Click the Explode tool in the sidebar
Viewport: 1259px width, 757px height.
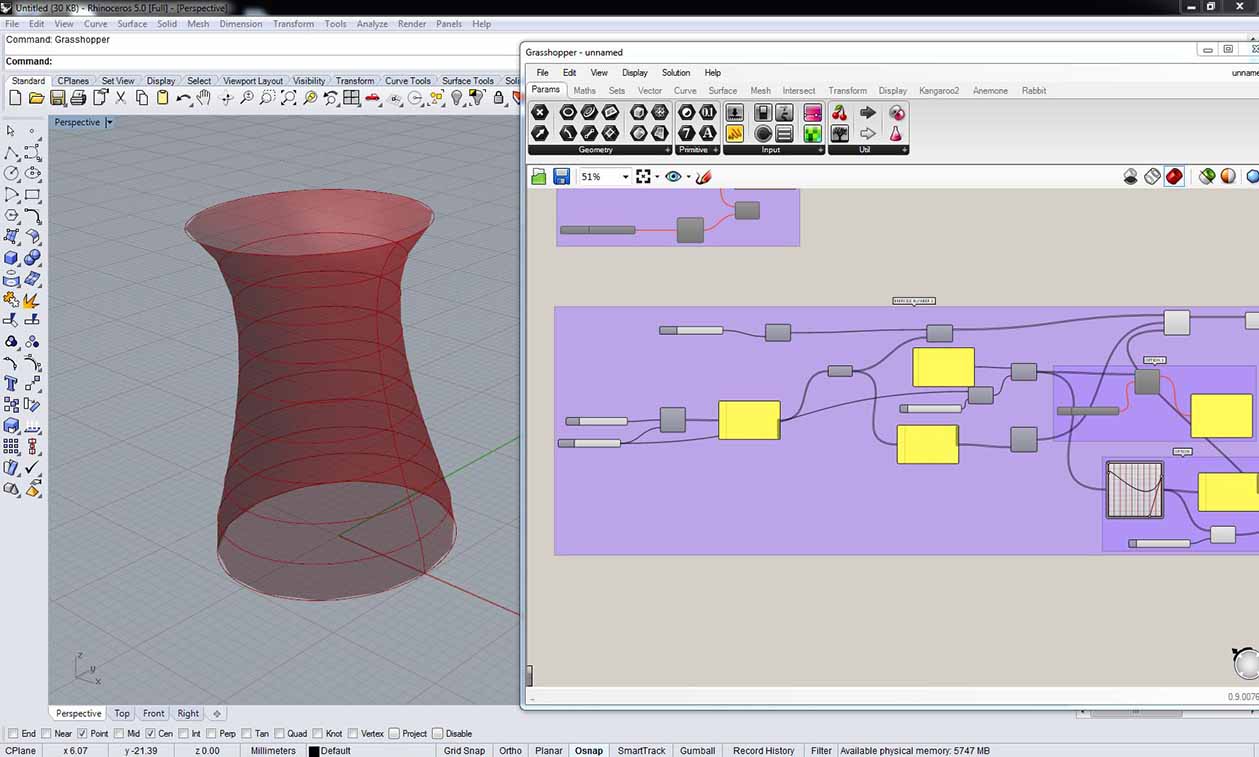pyautogui.click(x=32, y=300)
